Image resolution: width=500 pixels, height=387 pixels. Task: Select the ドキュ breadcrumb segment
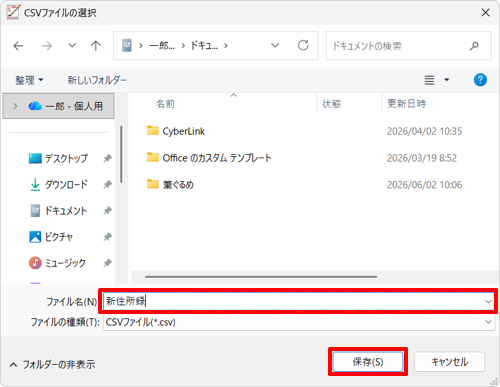click(204, 46)
